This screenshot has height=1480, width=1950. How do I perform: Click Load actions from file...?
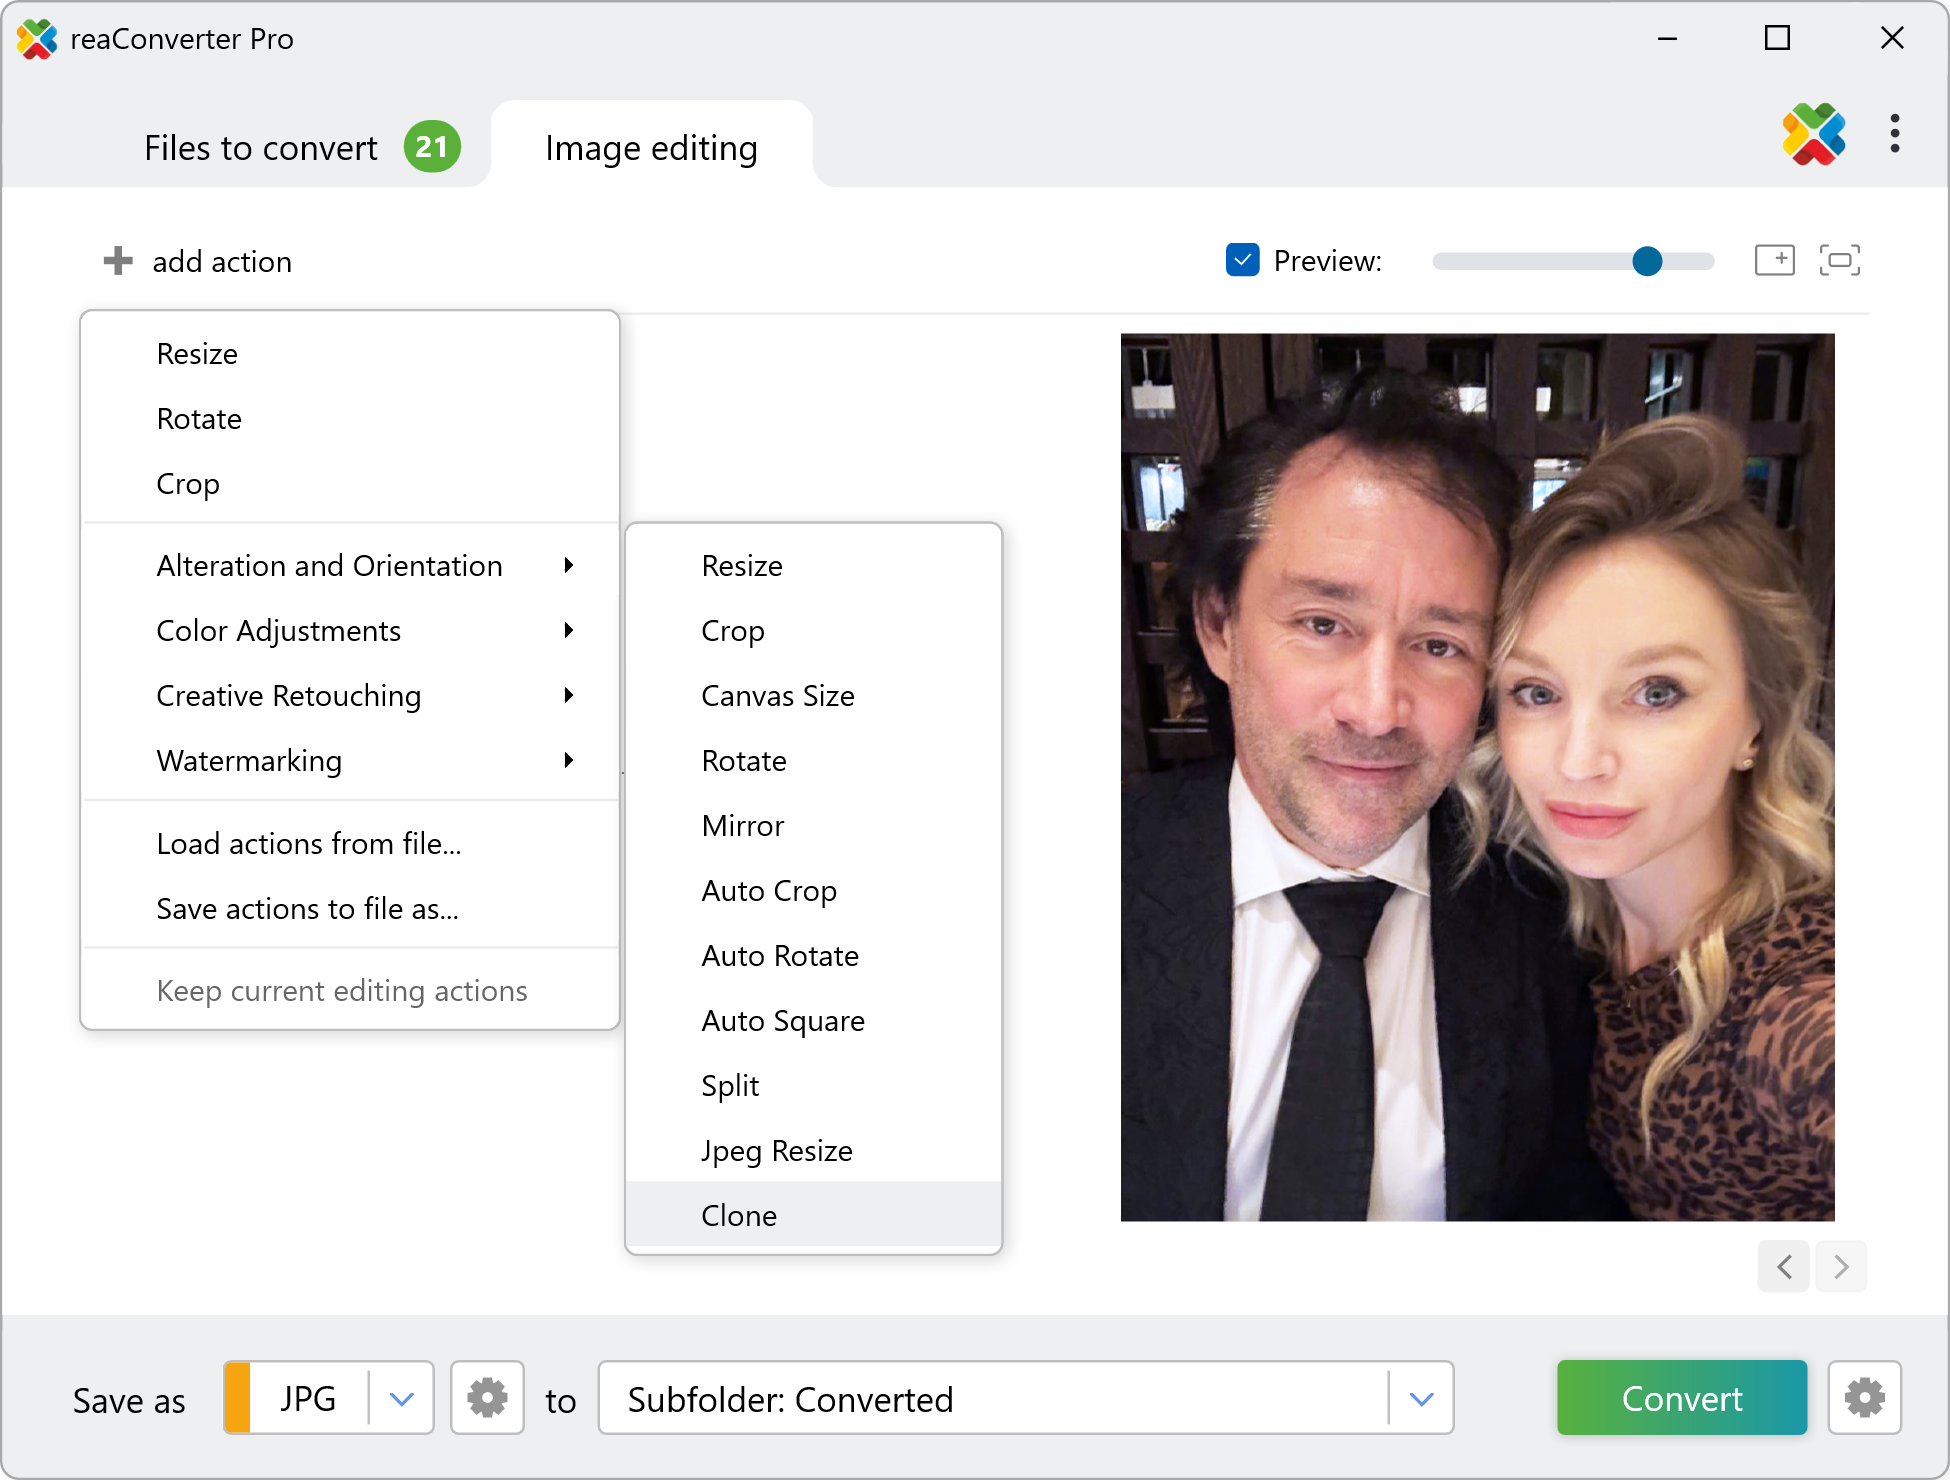tap(308, 844)
